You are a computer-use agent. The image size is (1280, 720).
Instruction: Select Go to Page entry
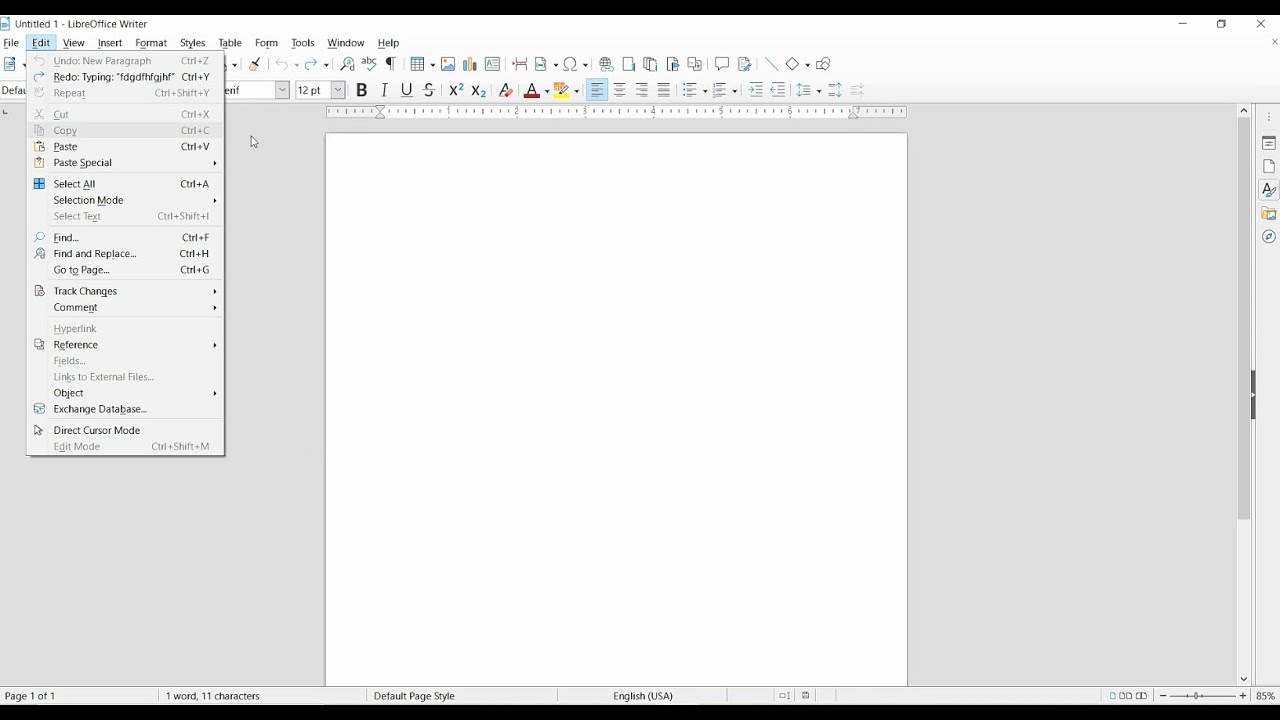coord(125,270)
